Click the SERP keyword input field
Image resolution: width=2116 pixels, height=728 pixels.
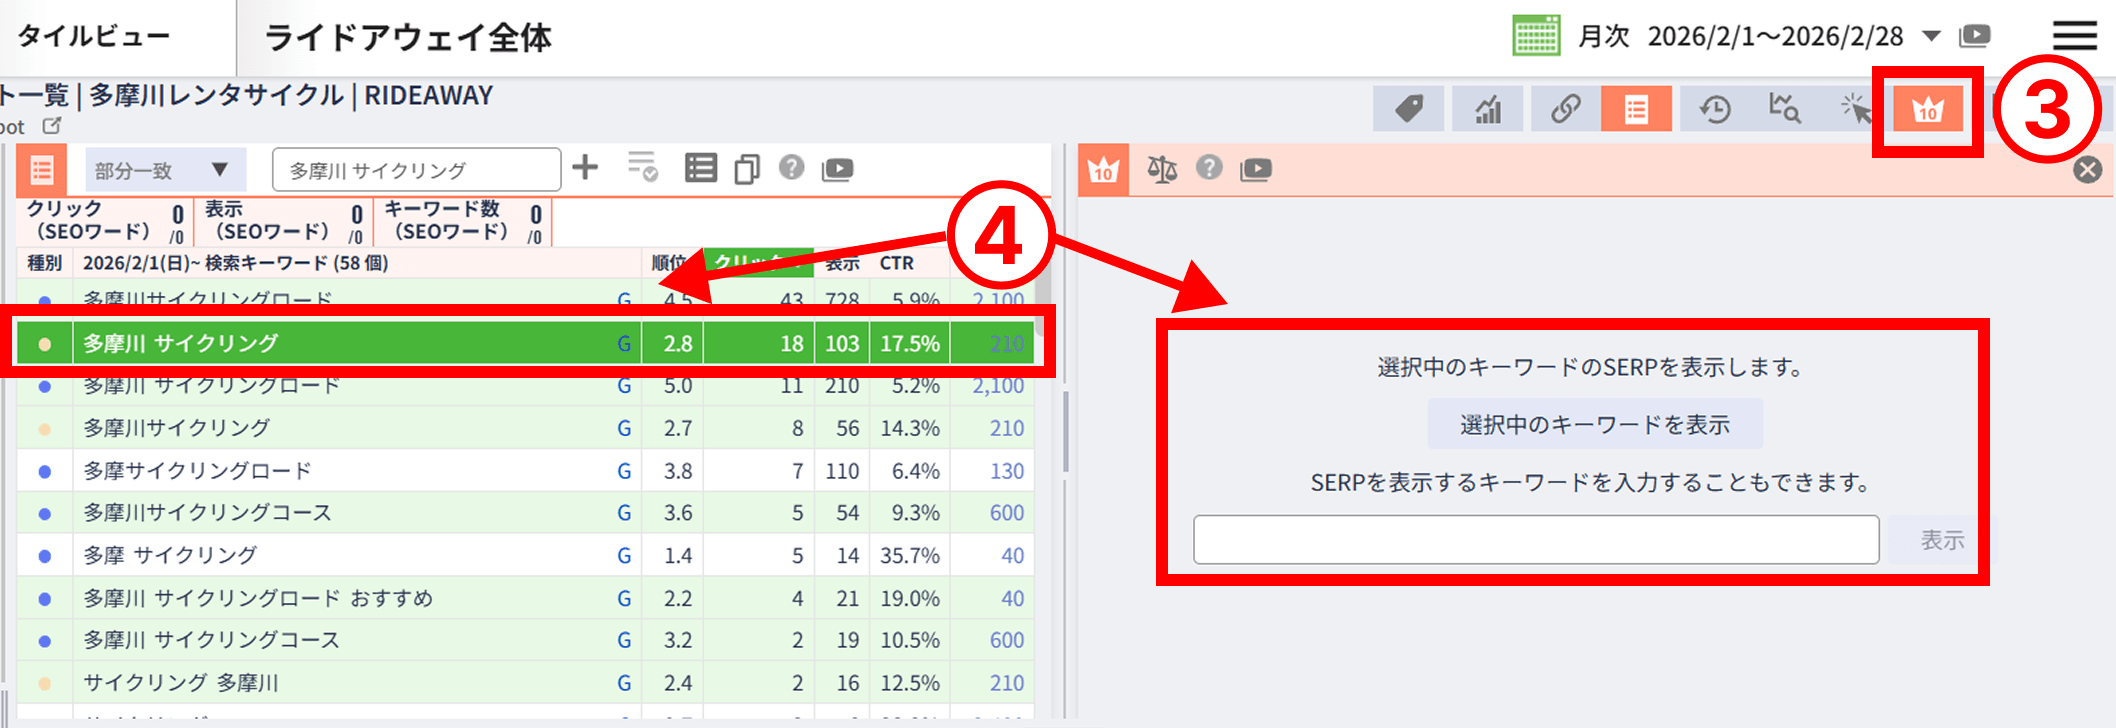pos(1535,540)
